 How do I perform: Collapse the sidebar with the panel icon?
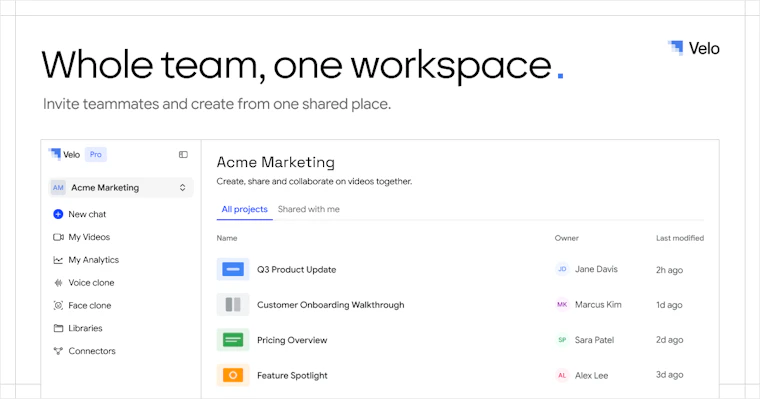(183, 155)
